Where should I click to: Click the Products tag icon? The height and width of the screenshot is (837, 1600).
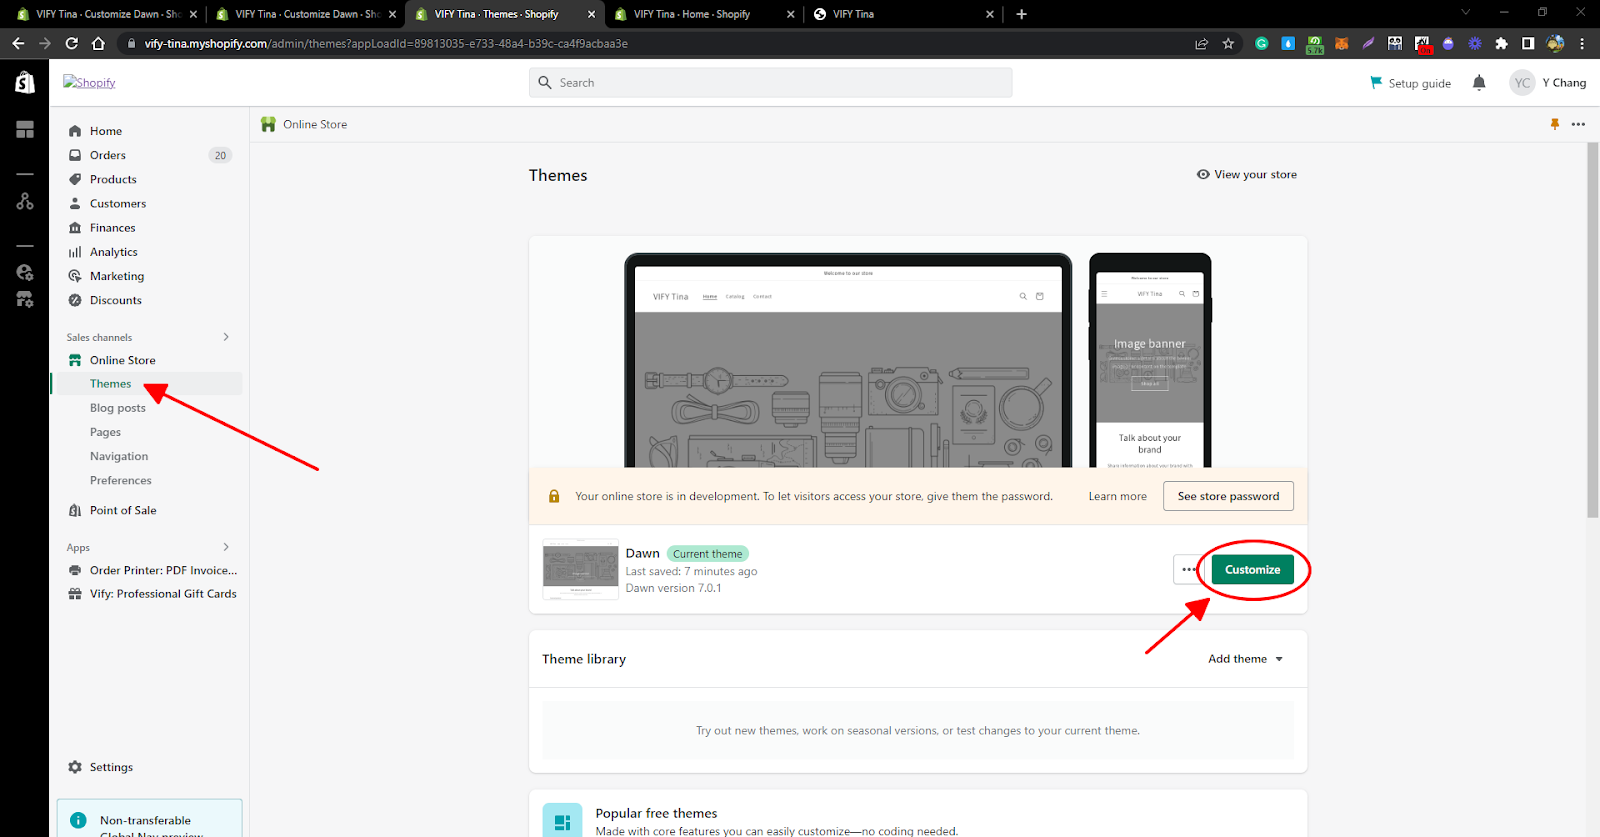click(x=75, y=179)
